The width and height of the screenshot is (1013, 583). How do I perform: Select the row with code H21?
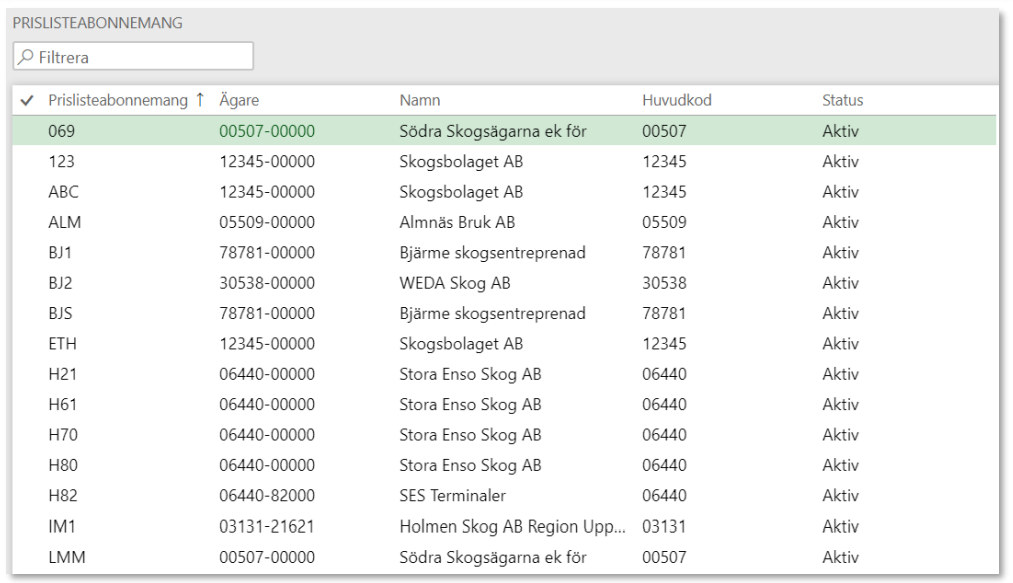(504, 374)
